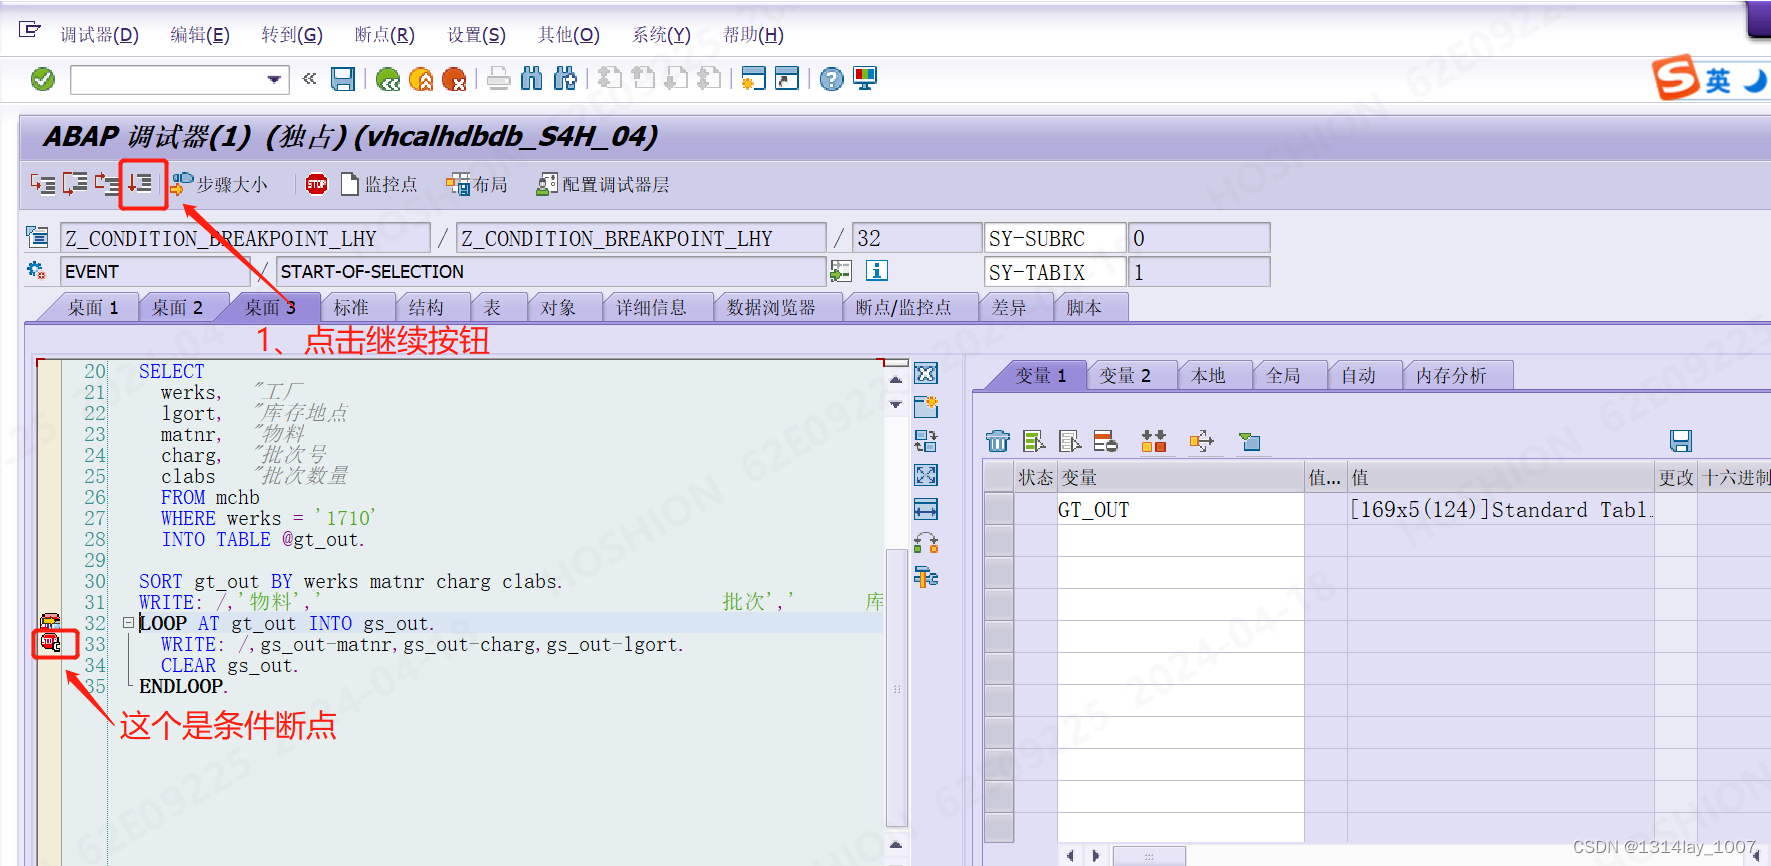The image size is (1771, 866).
Task: Open the 断点(R) menu
Action: [384, 35]
